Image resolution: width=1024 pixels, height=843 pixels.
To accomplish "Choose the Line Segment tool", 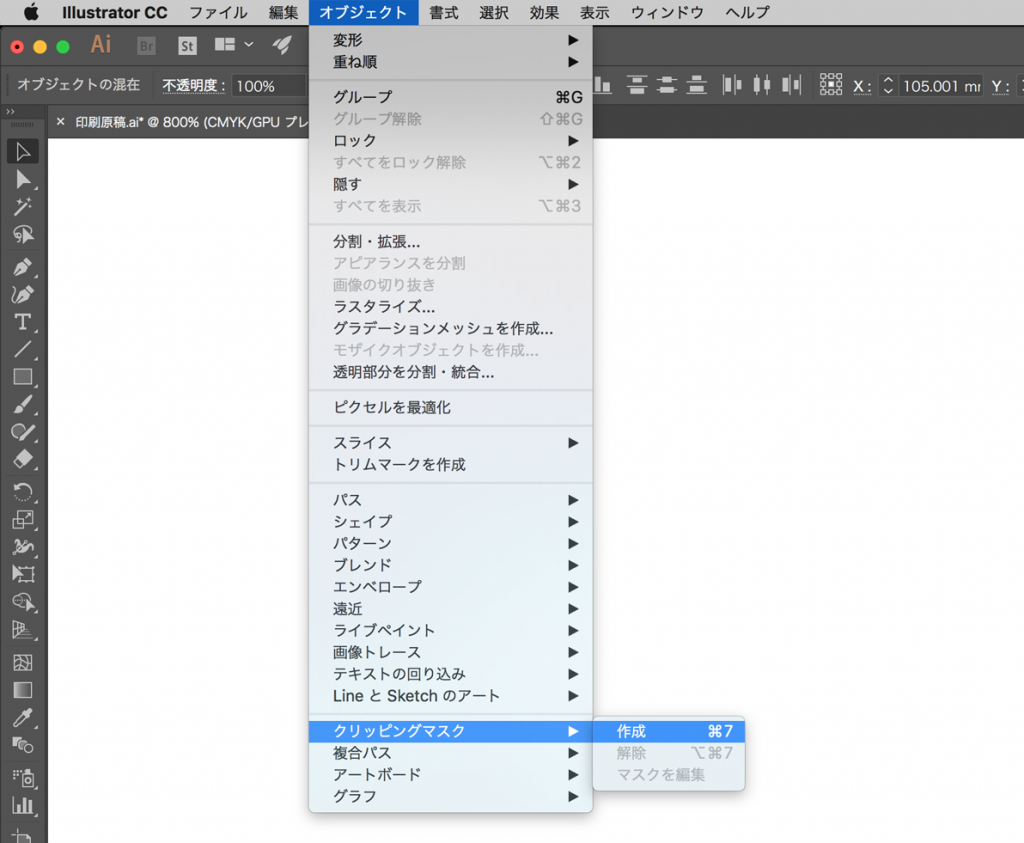I will [23, 349].
